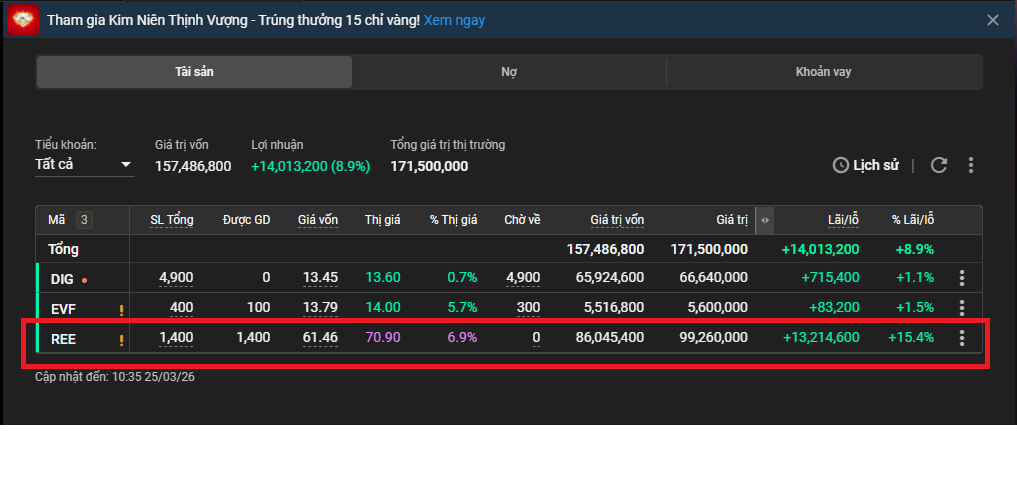Close the promotion banner
Image resolution: width=1017 pixels, height=485 pixels.
[x=992, y=20]
